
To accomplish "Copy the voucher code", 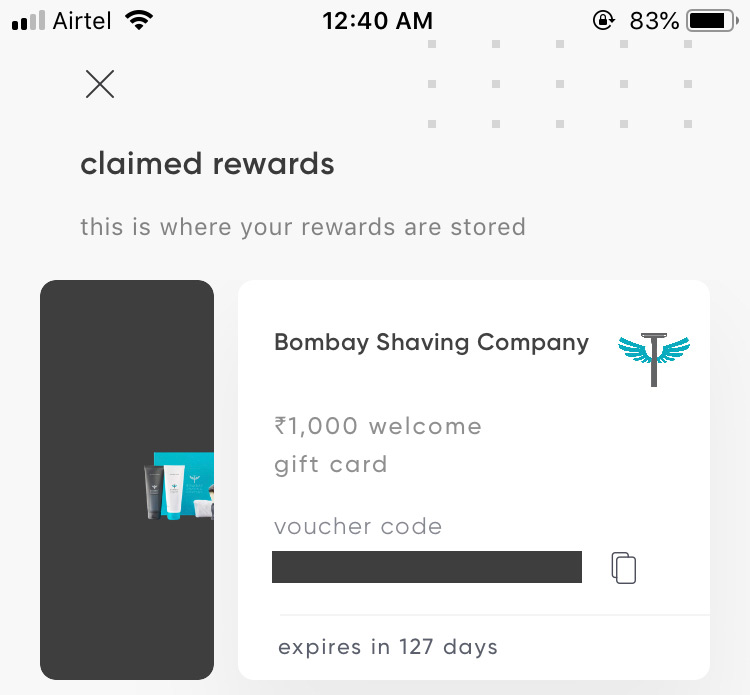I will [624, 568].
